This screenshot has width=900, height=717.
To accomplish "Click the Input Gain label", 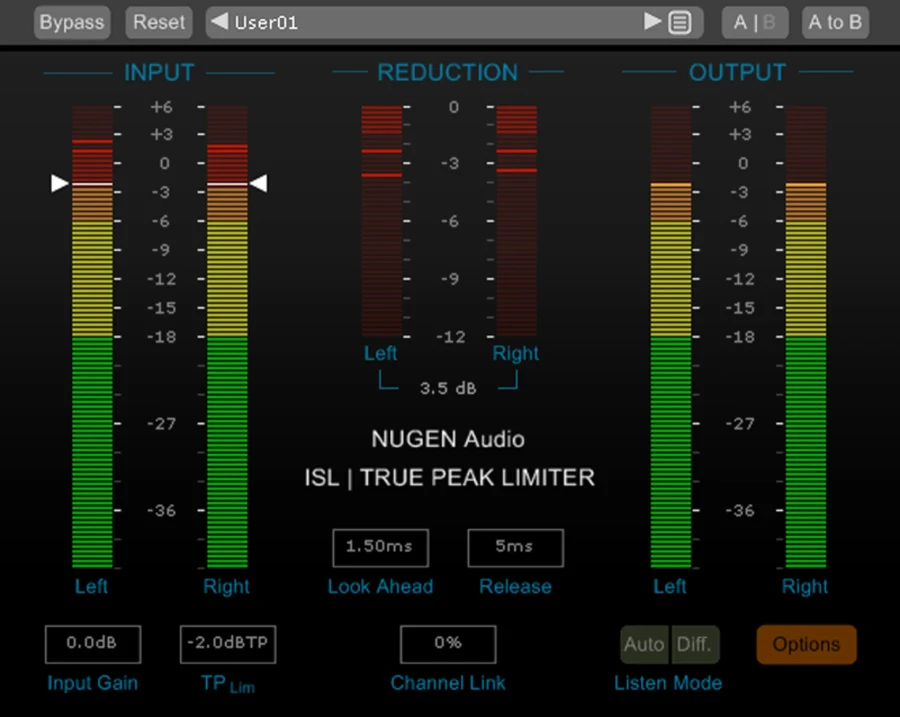I will (x=92, y=683).
